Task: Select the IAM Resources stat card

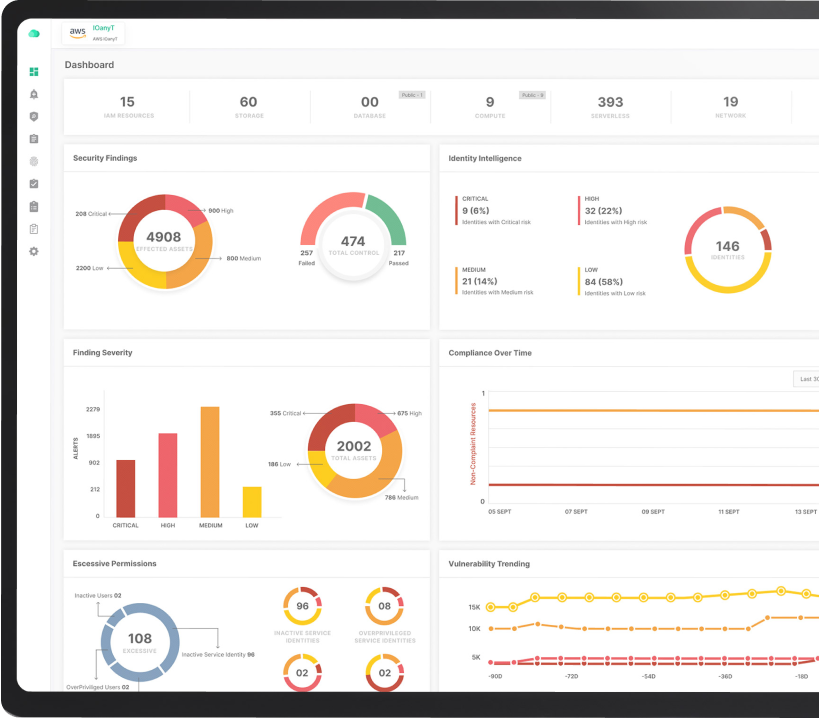Action: tap(127, 106)
